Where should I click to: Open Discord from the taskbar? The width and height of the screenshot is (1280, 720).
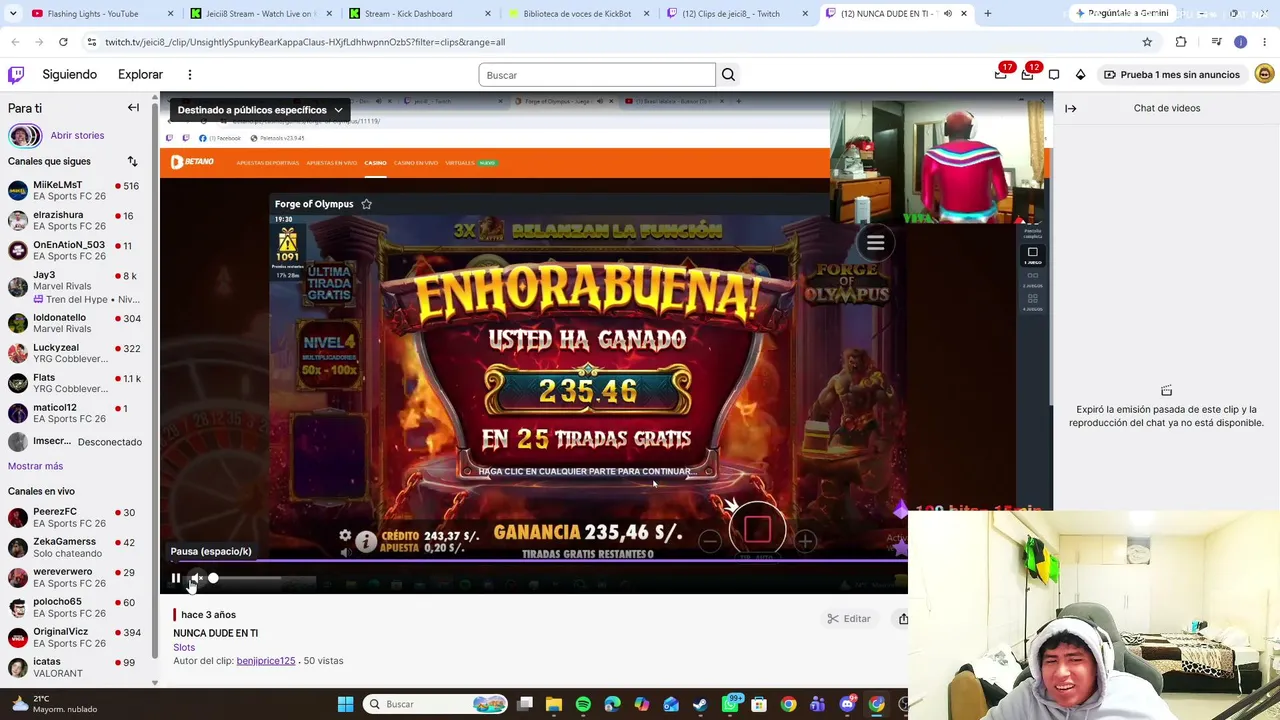tap(847, 704)
